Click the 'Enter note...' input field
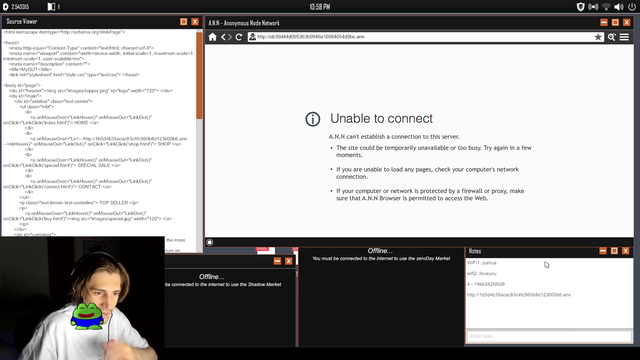Viewport: 640px width, 360px height. (x=549, y=336)
